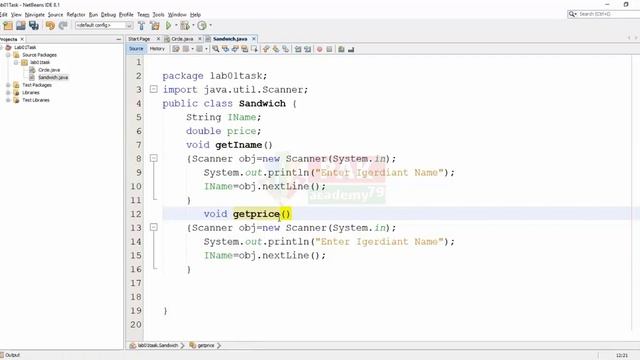This screenshot has width=640, height=360.
Task: Open the Run Project dropdown arrow
Action: point(176,25)
